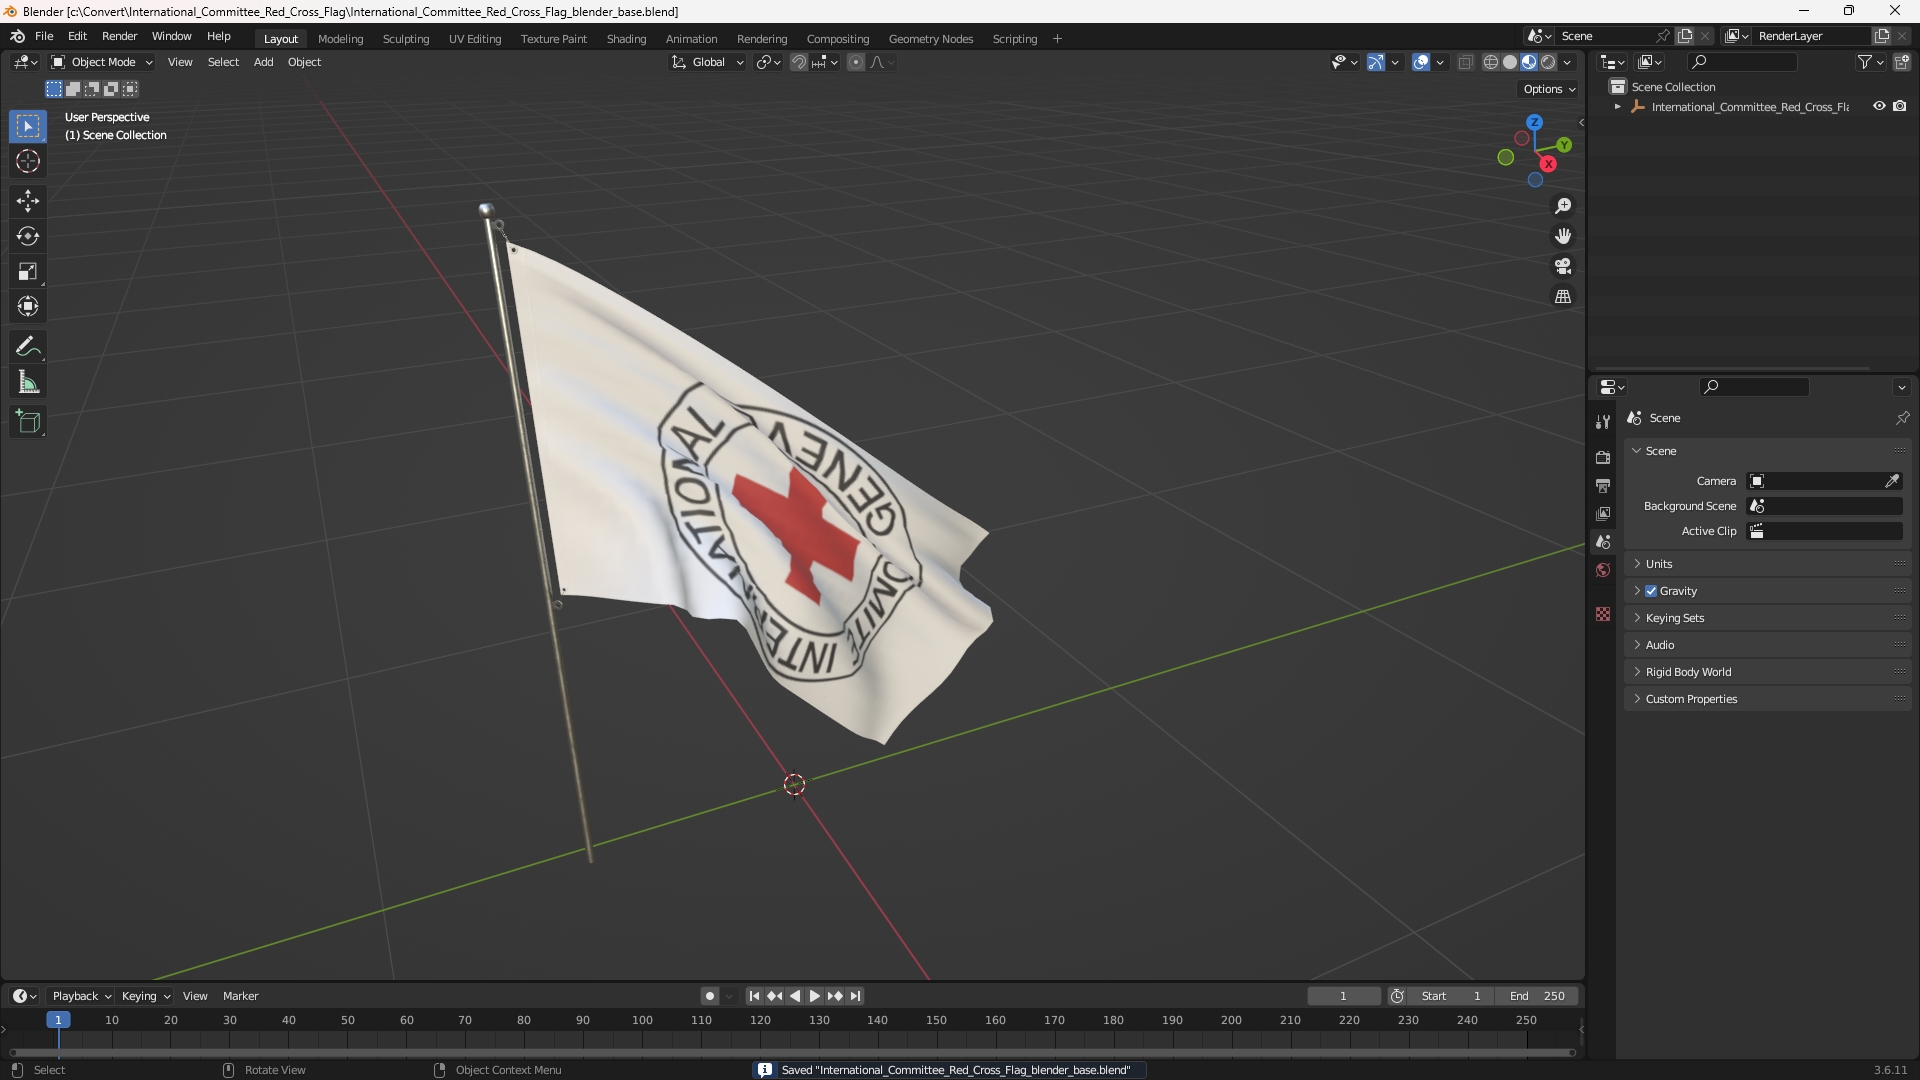Toggle viewport gizmos
Viewport: 1920px width, 1080px height.
[x=1376, y=62]
